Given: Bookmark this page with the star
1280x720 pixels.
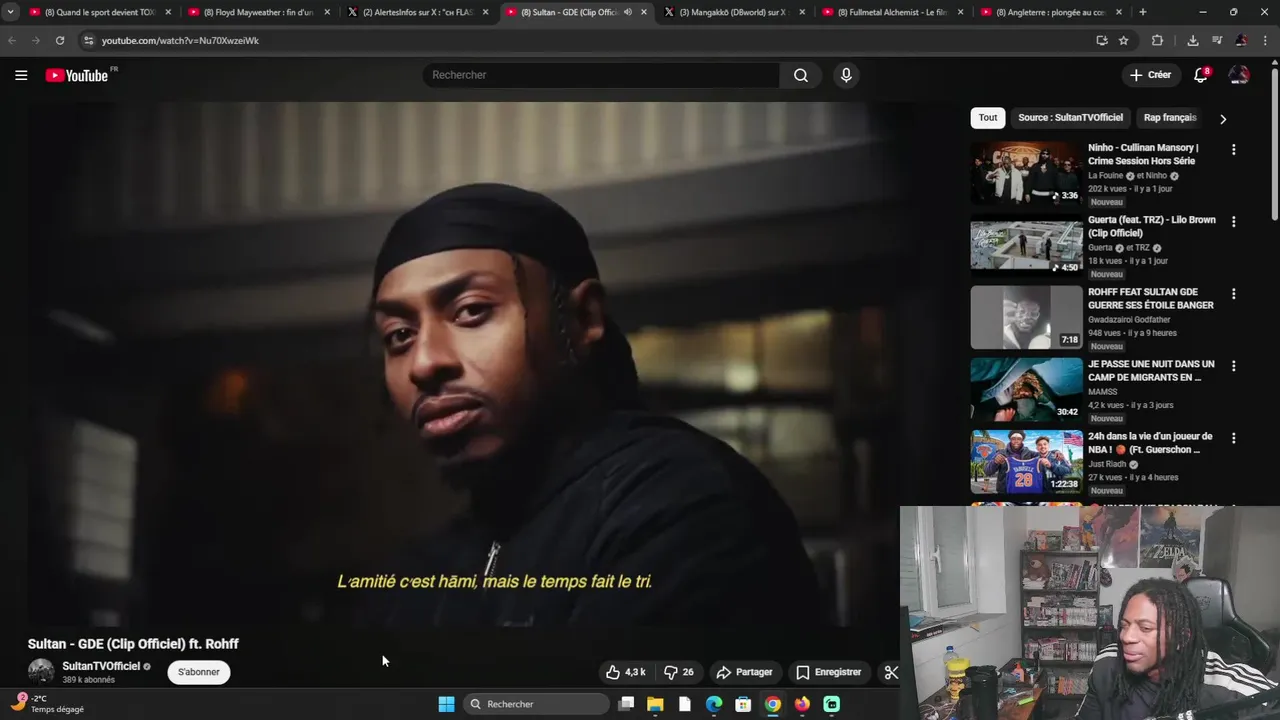Looking at the screenshot, I should (1124, 40).
